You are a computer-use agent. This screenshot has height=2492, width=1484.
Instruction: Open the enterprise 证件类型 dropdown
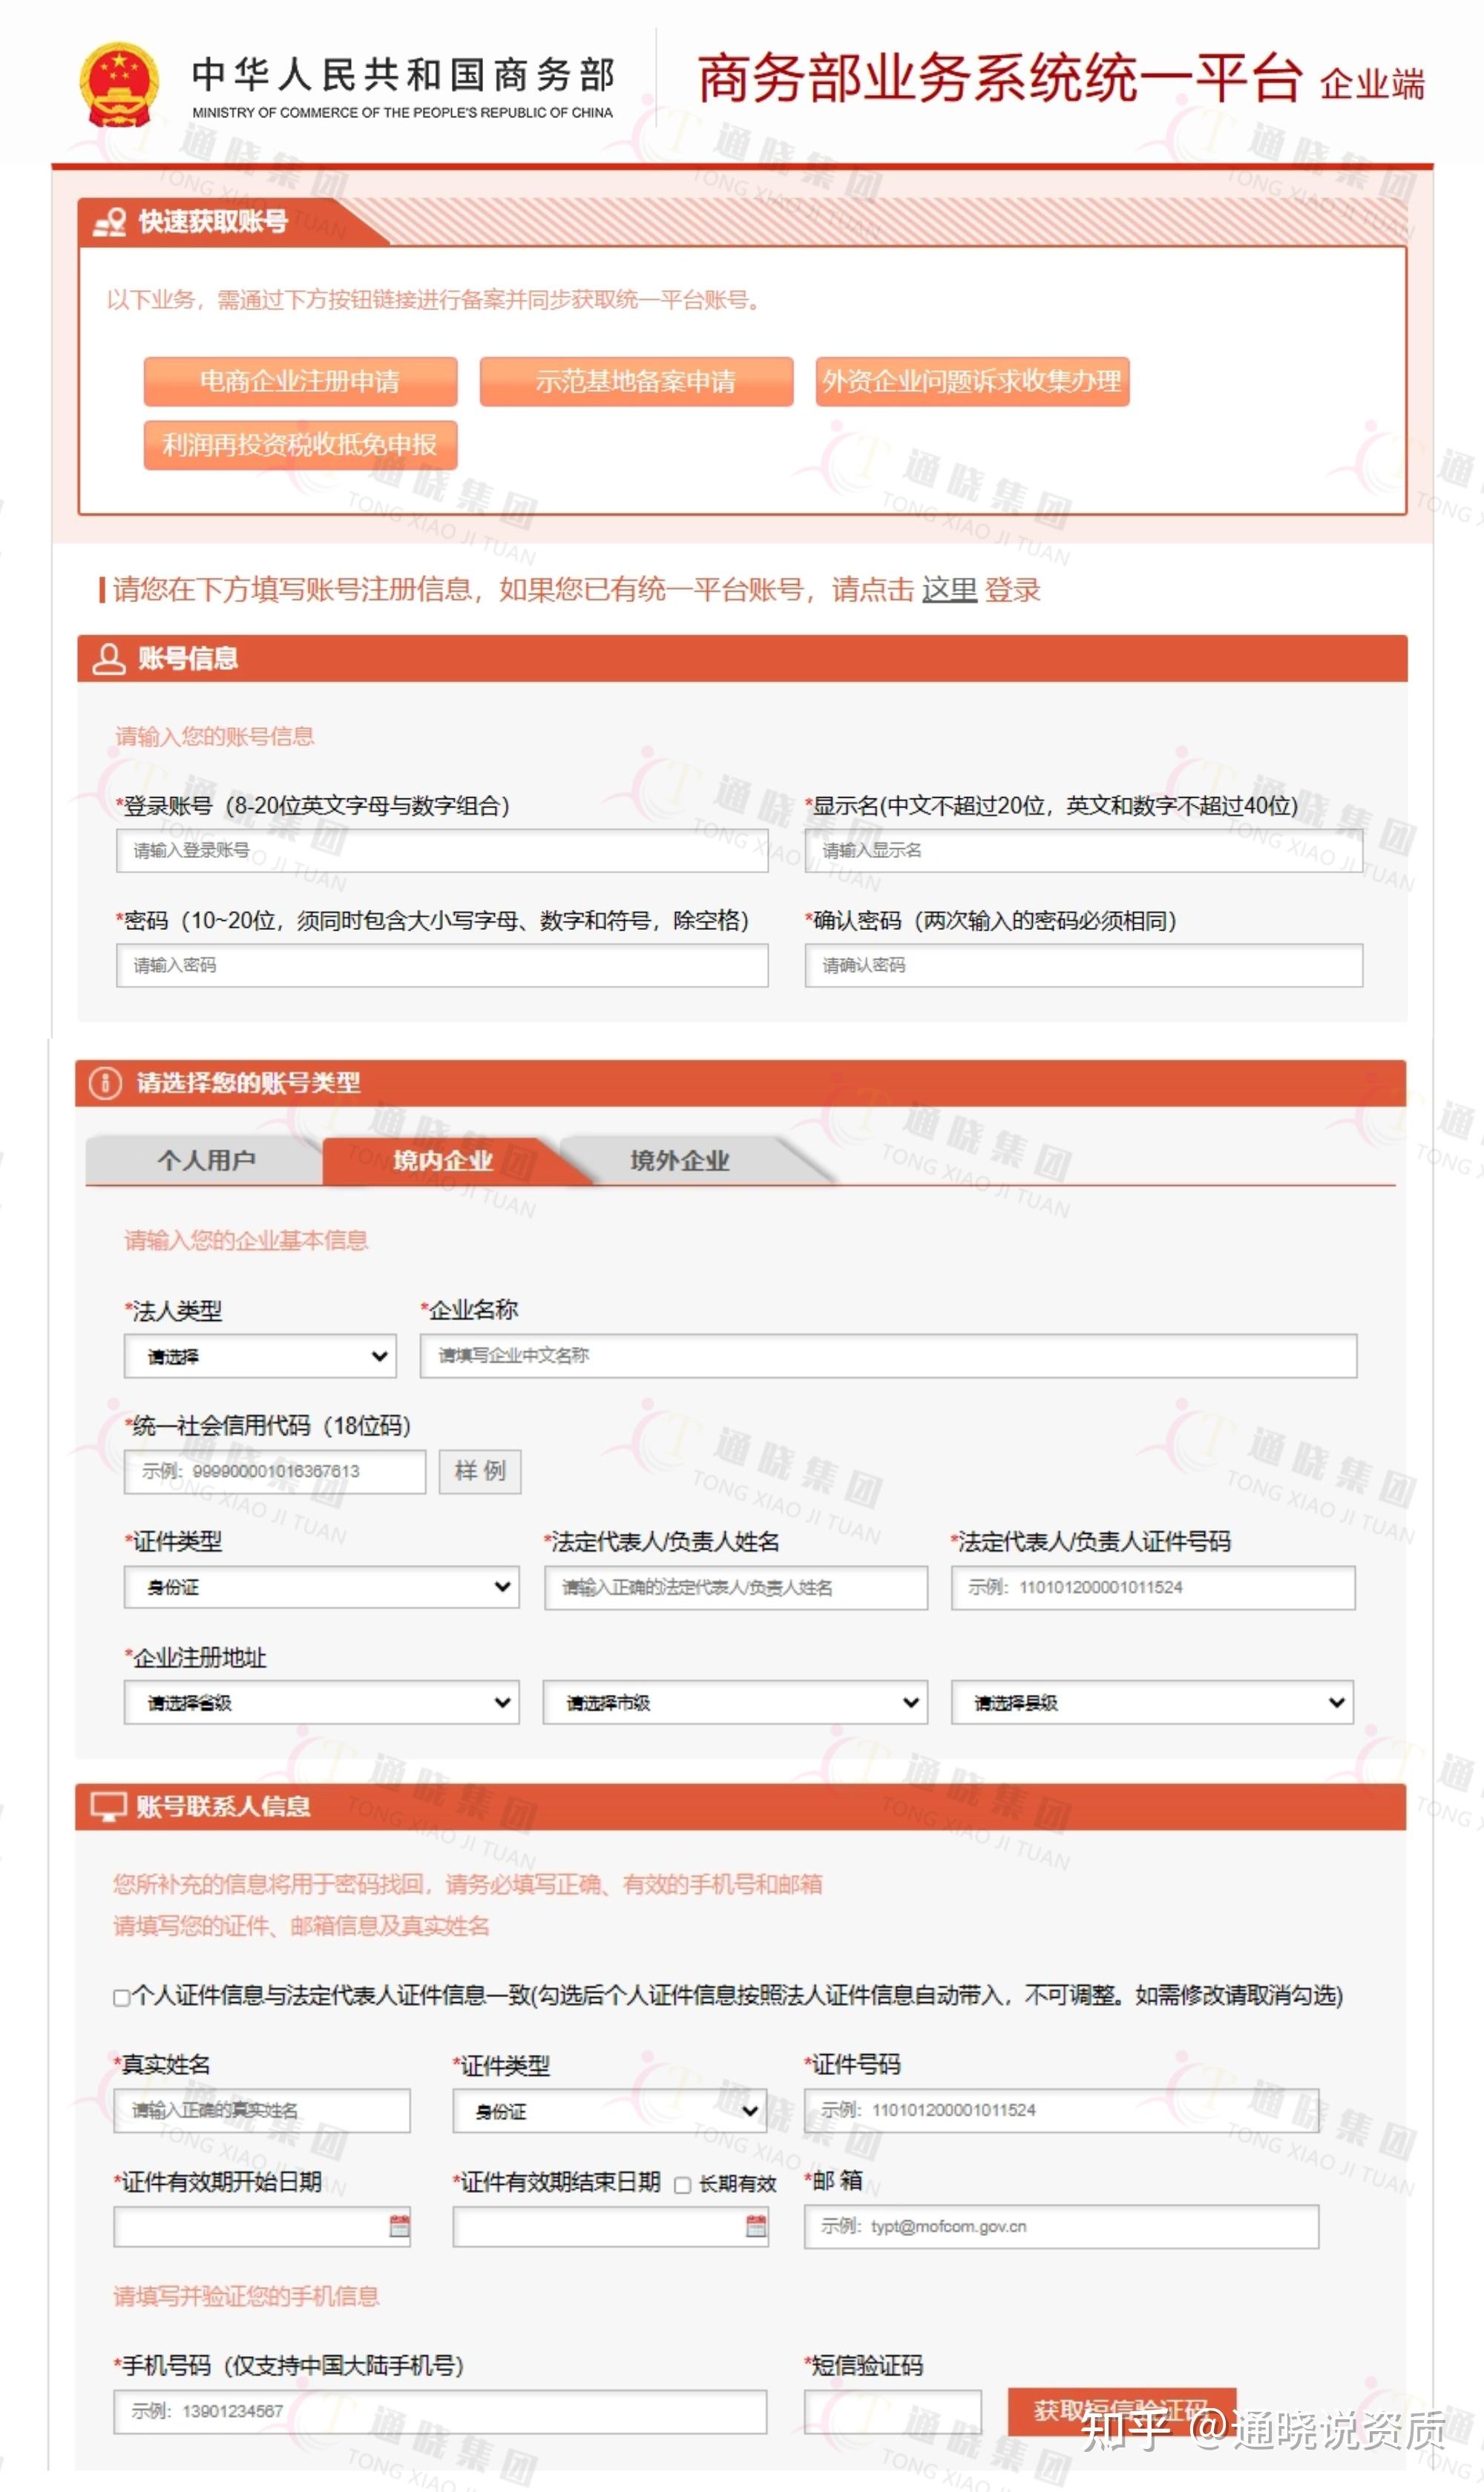321,1587
